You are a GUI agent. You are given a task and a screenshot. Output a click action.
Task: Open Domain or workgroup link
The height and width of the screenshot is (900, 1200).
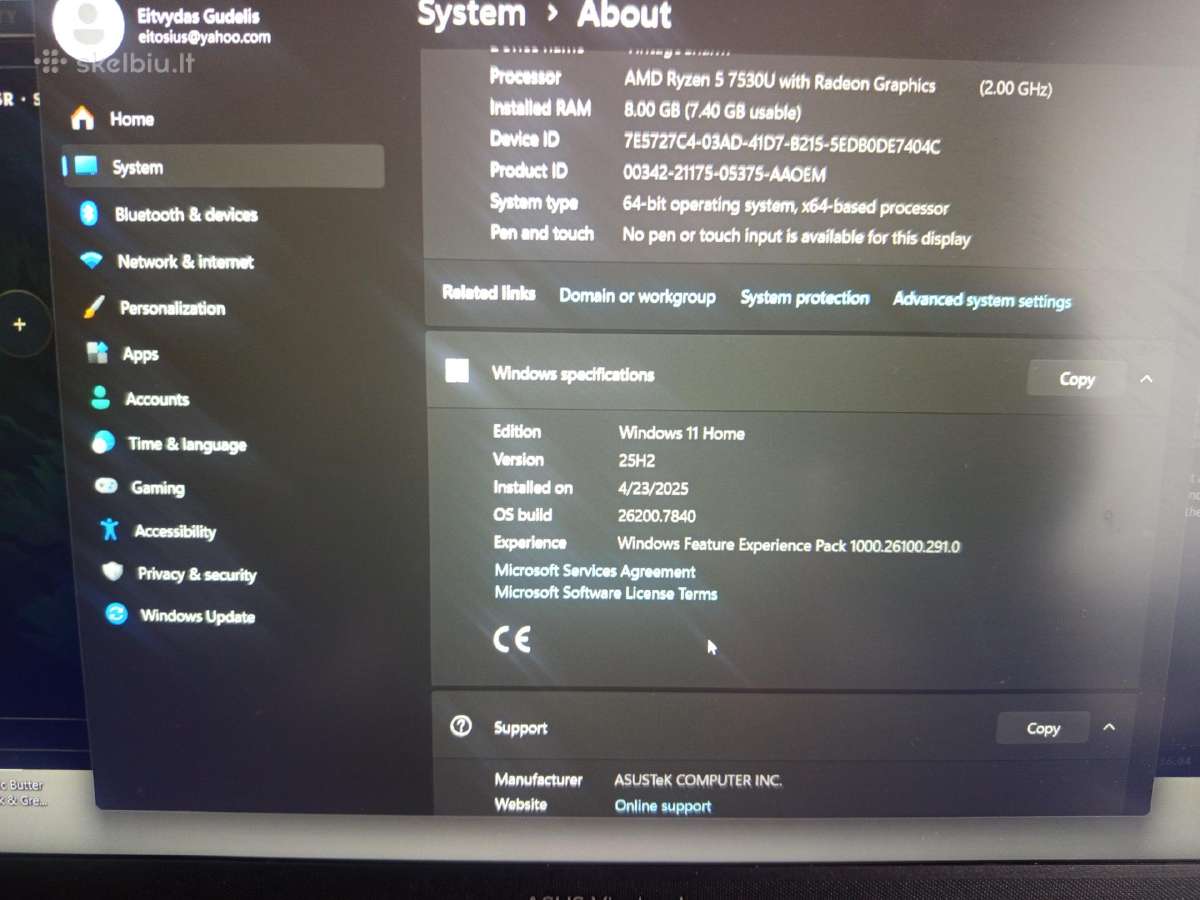637,296
